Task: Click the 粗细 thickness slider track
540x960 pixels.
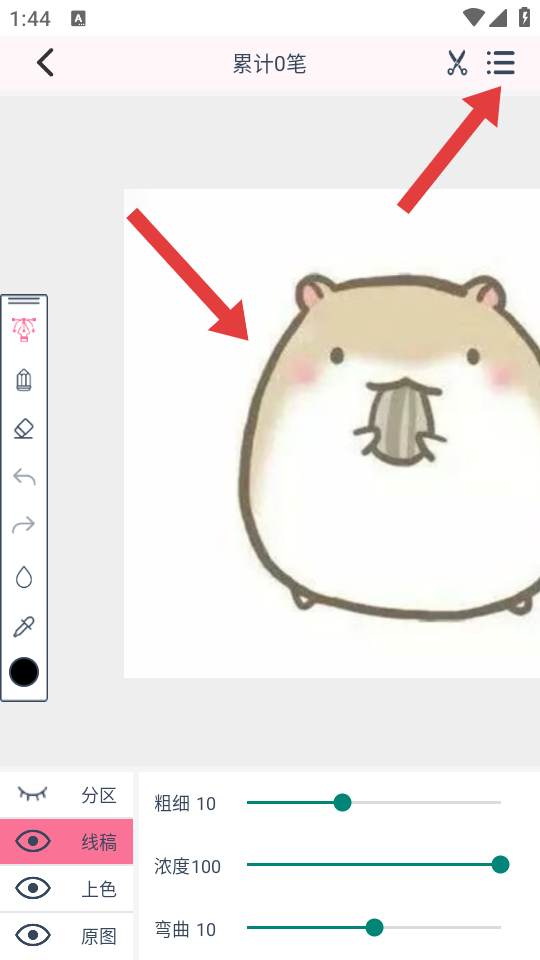Action: click(x=373, y=802)
